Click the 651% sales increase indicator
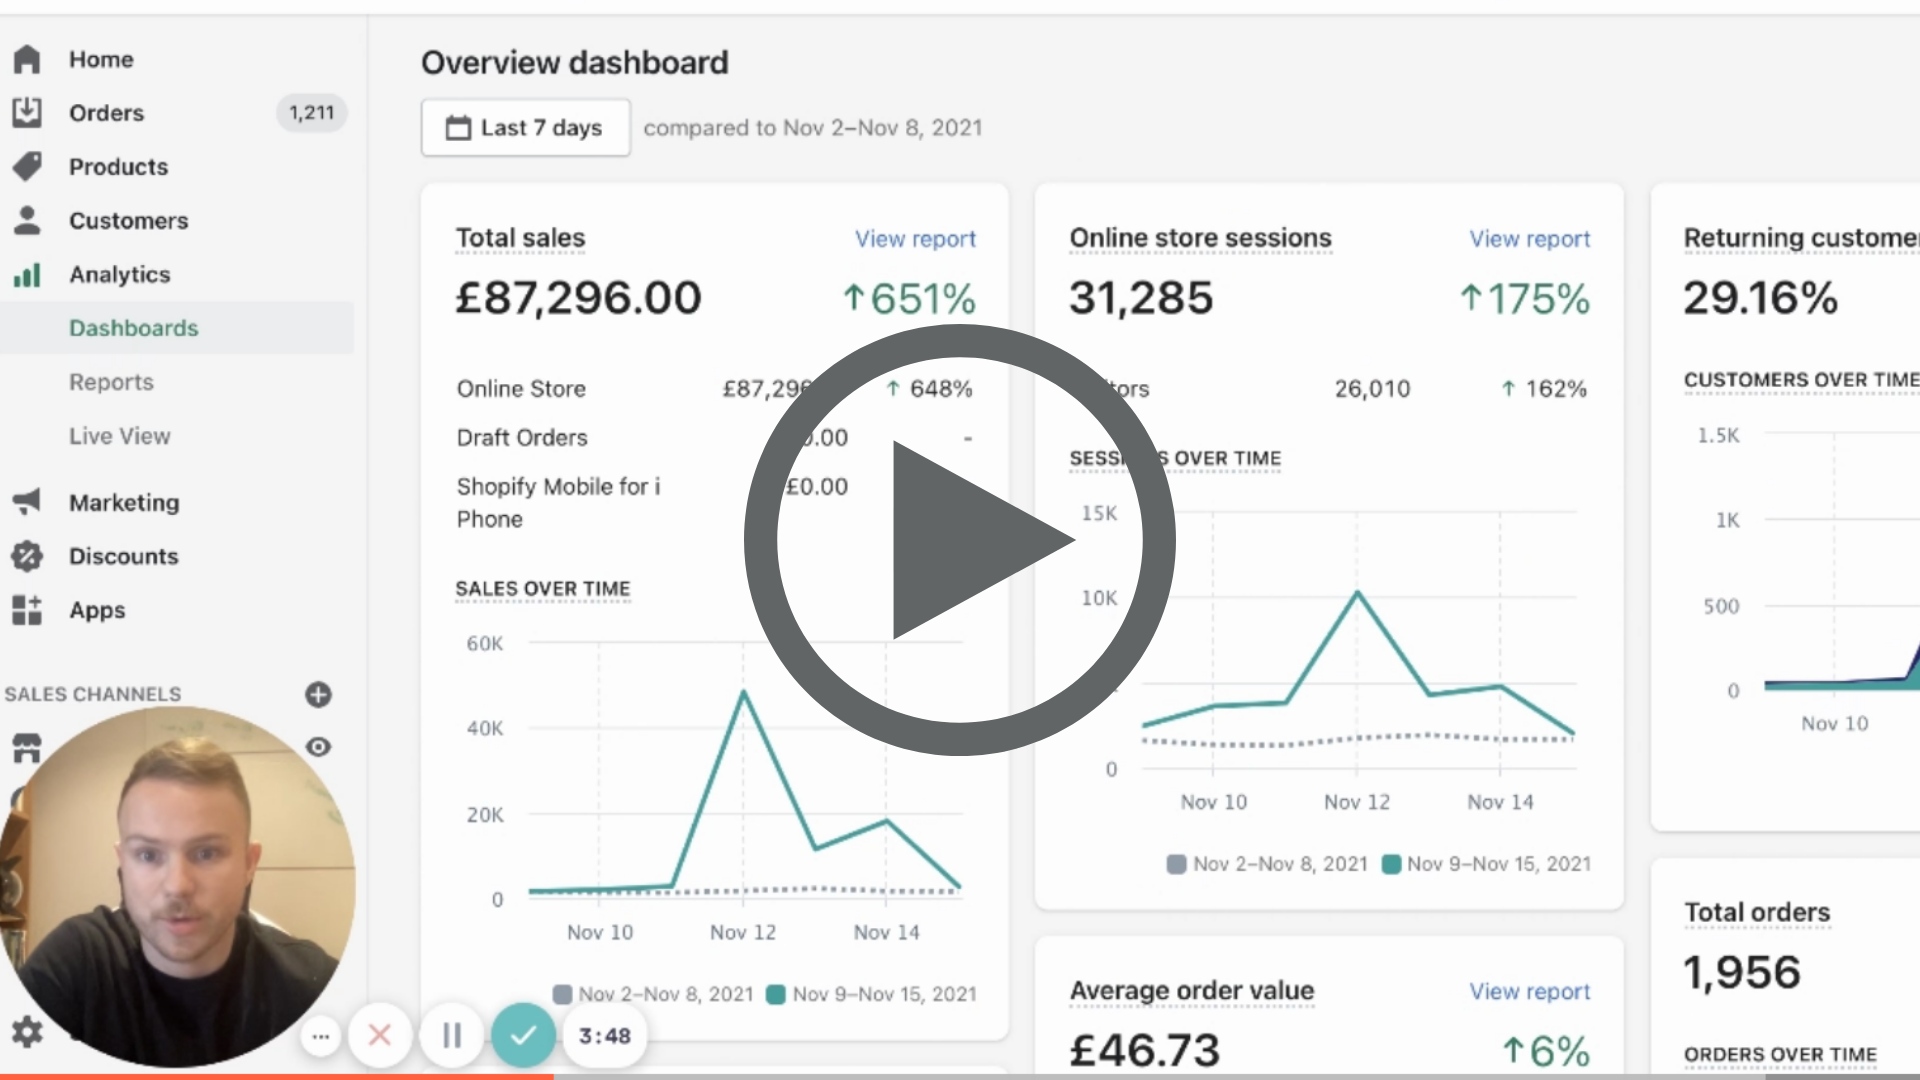 [909, 298]
